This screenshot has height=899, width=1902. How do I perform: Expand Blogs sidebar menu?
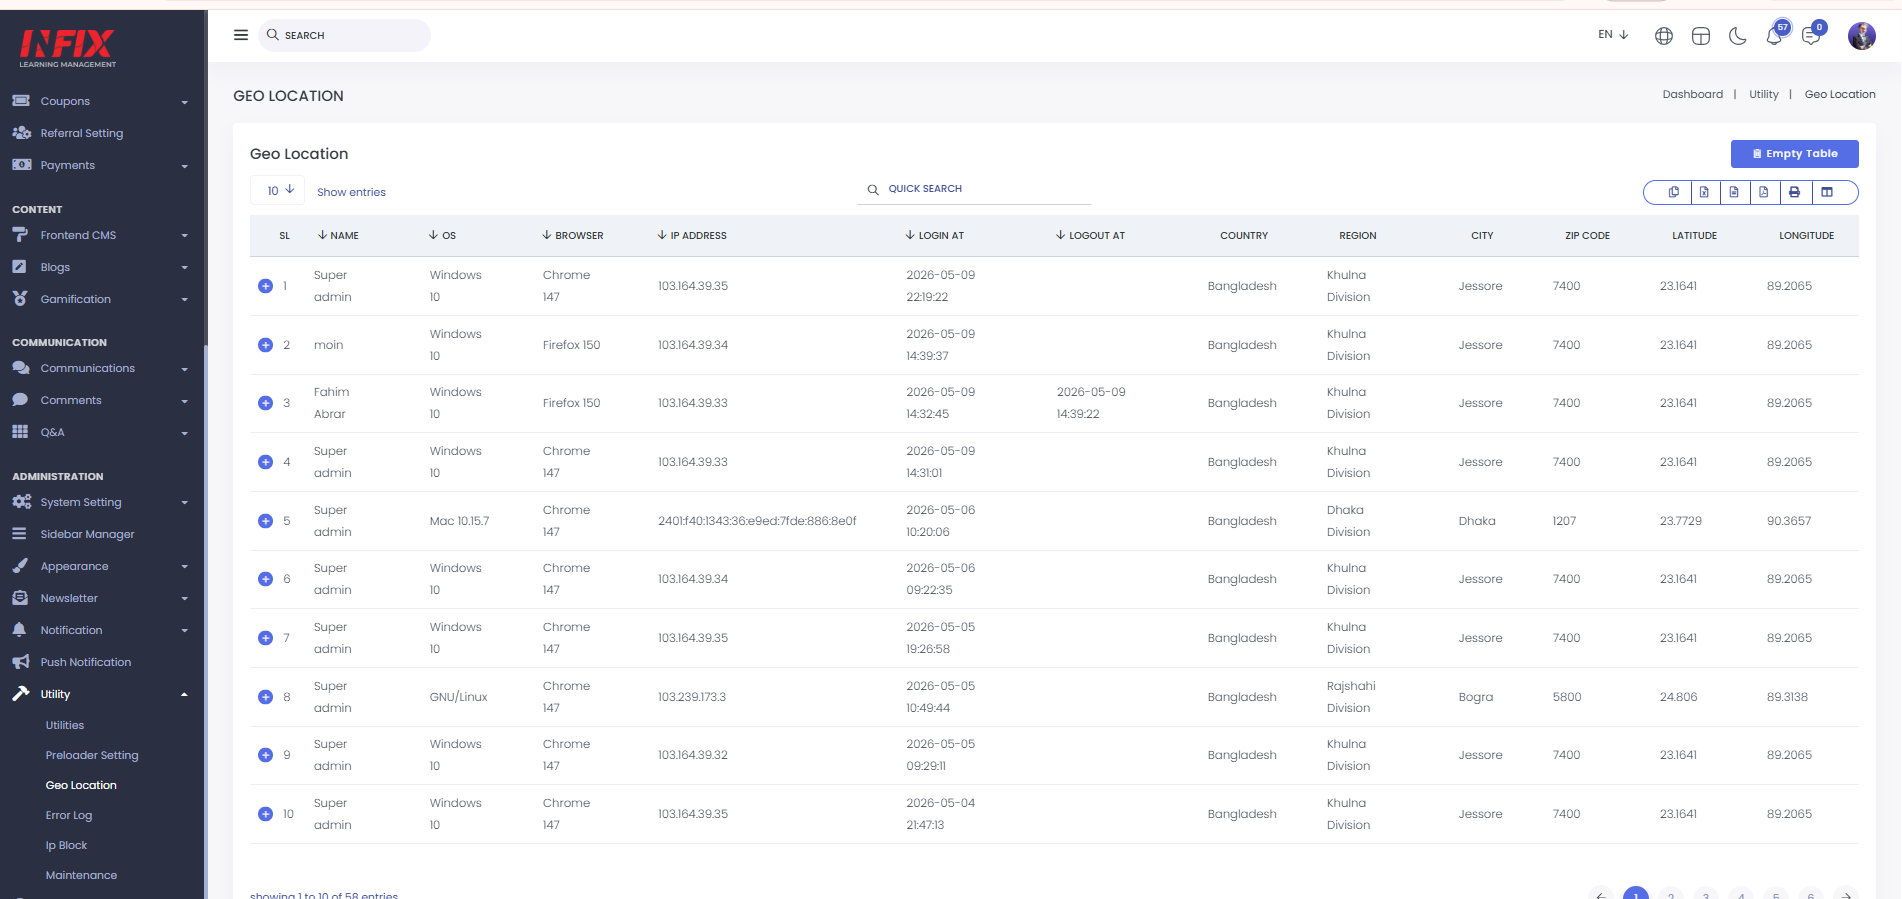100,267
